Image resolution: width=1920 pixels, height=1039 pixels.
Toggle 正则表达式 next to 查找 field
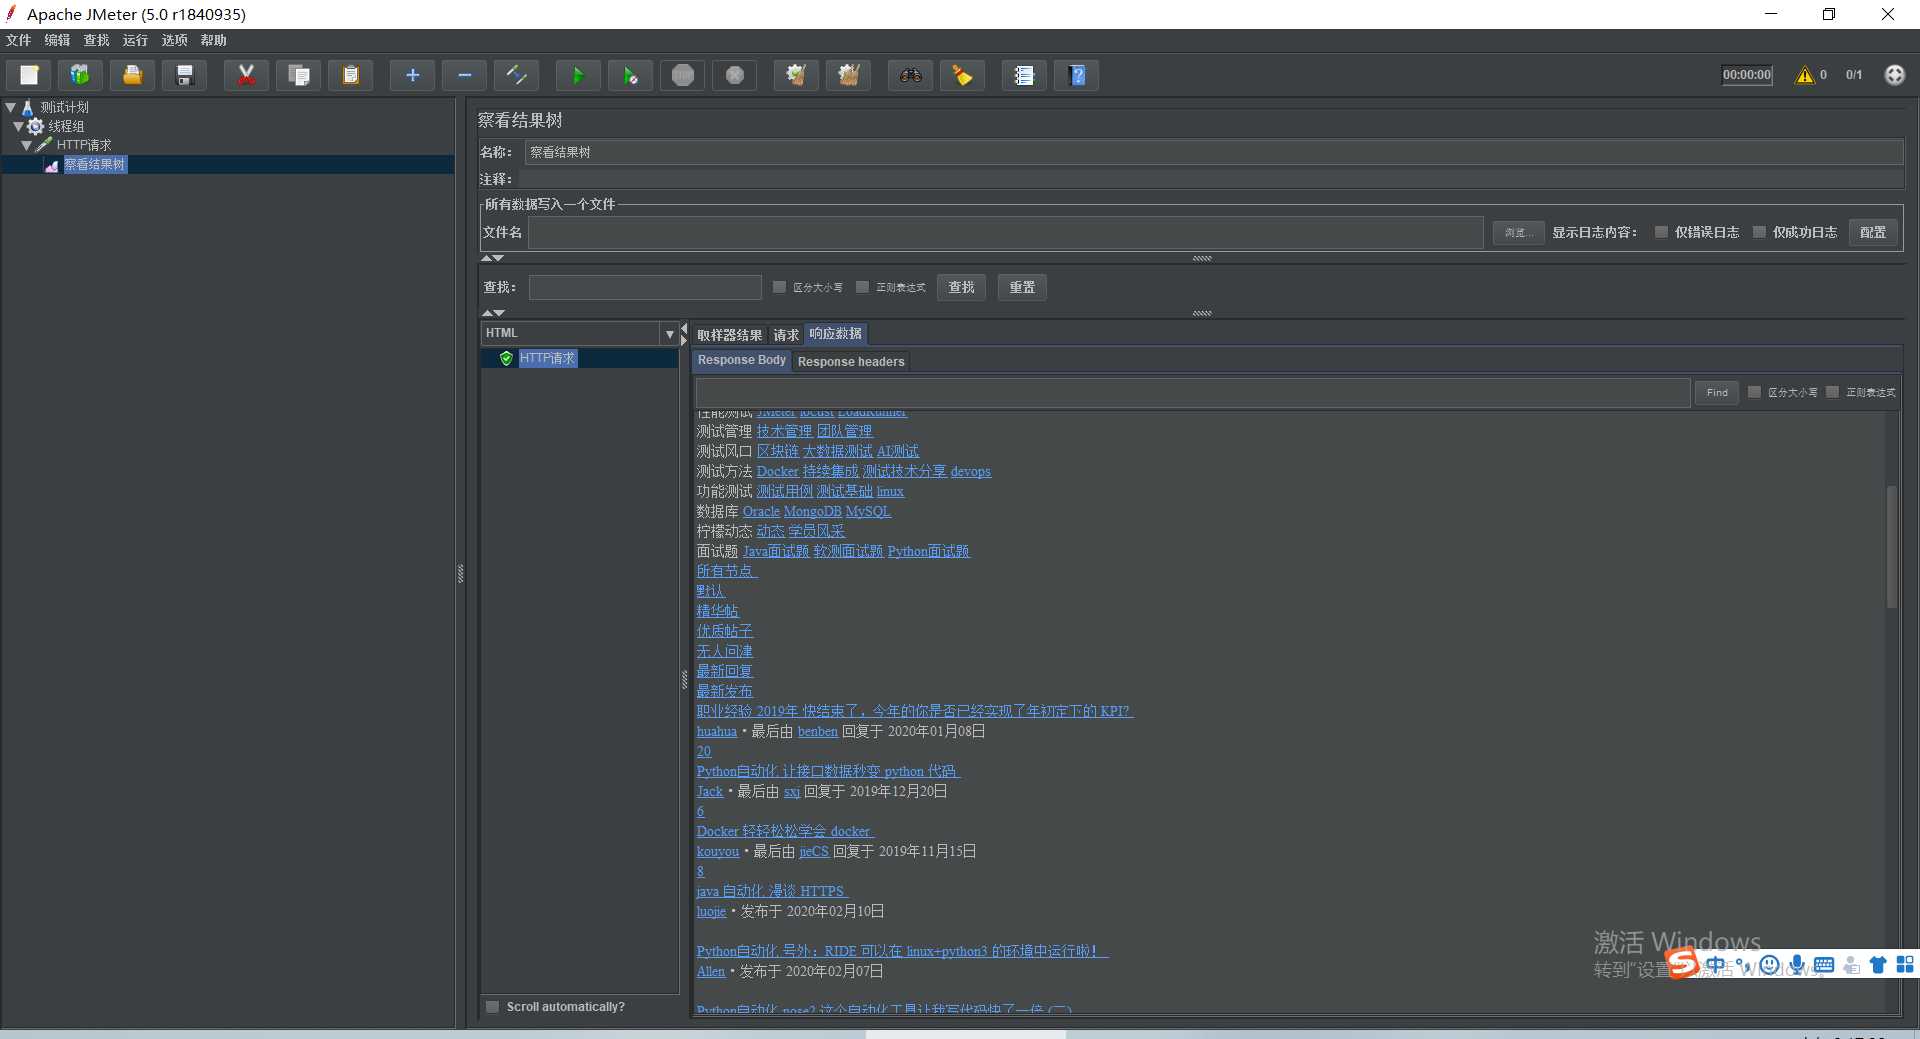862,287
